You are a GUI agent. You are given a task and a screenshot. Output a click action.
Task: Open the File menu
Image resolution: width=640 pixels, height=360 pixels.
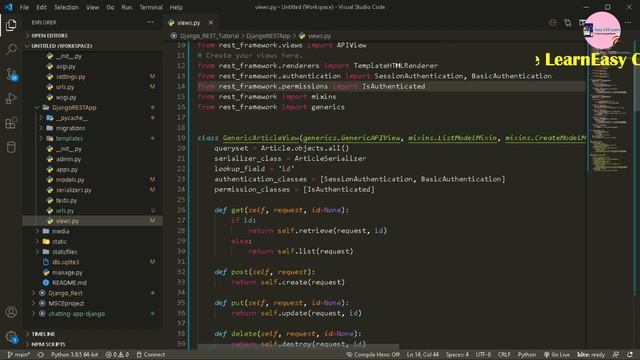(x=24, y=7)
